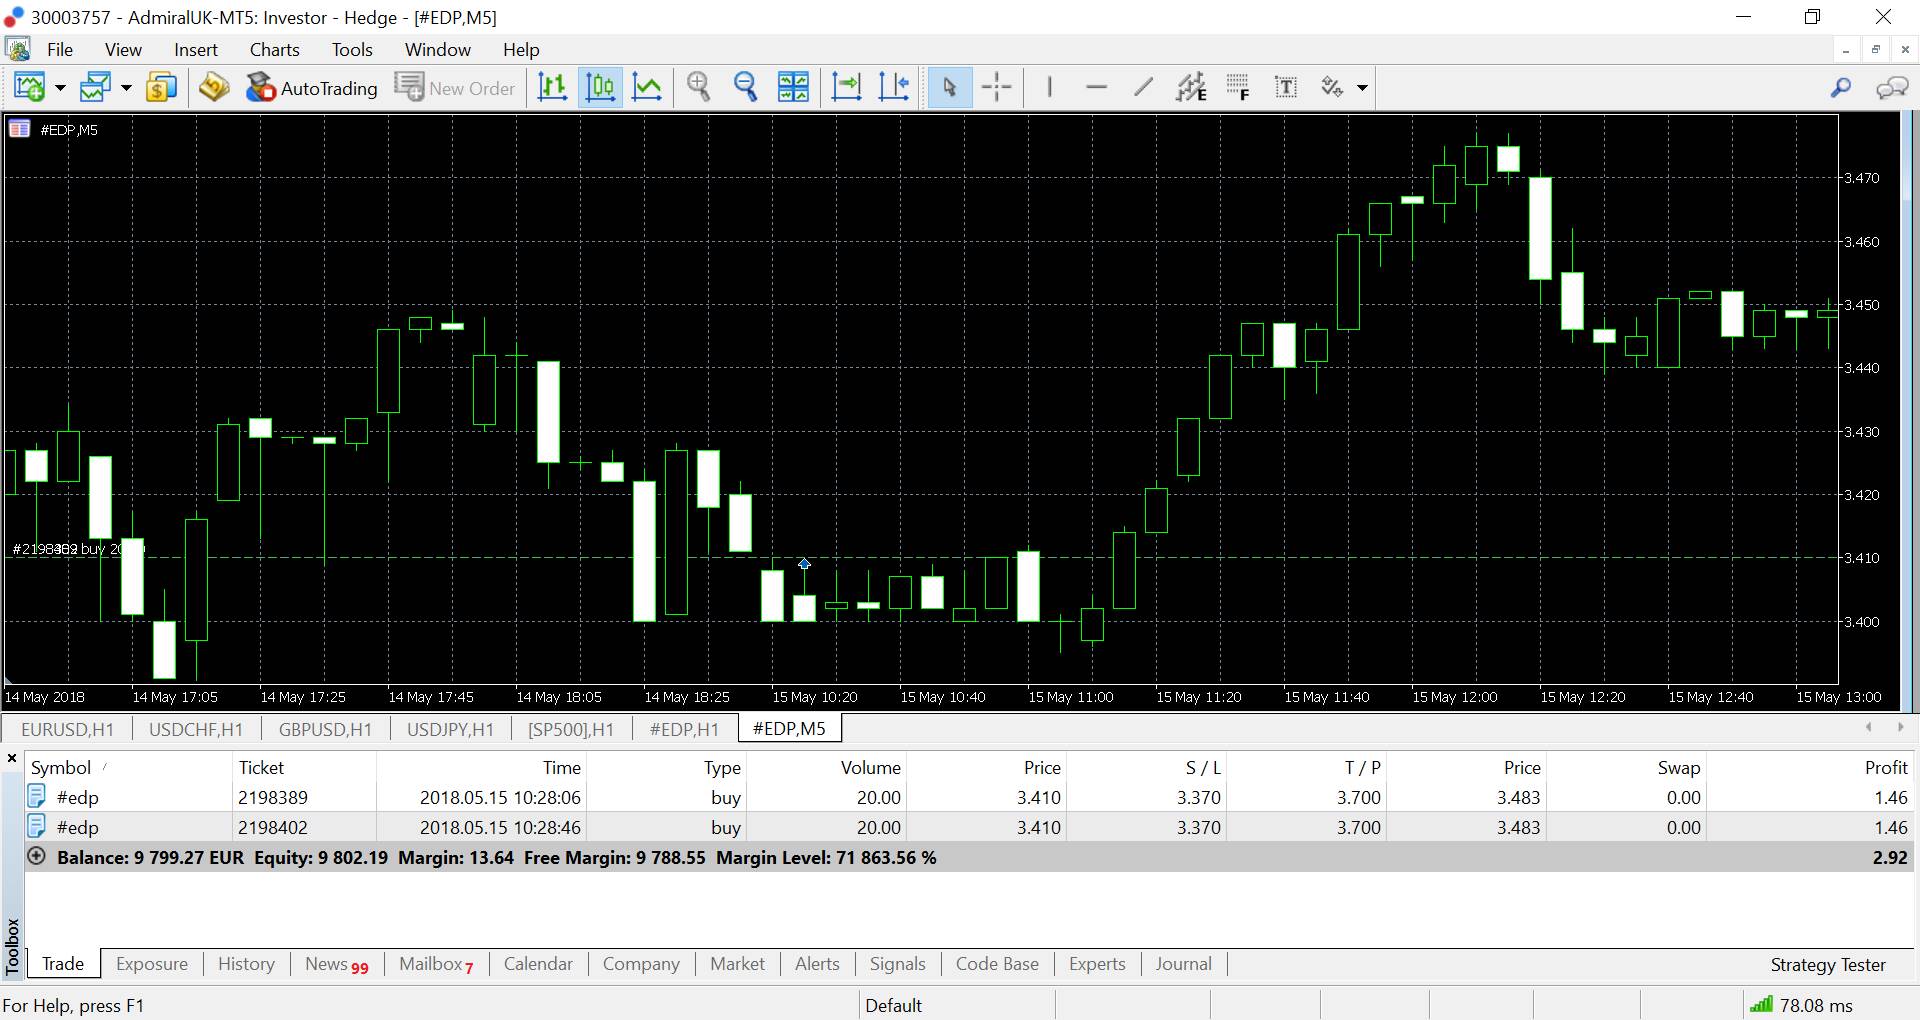
Task: Zoom in on the chart
Action: 699,88
